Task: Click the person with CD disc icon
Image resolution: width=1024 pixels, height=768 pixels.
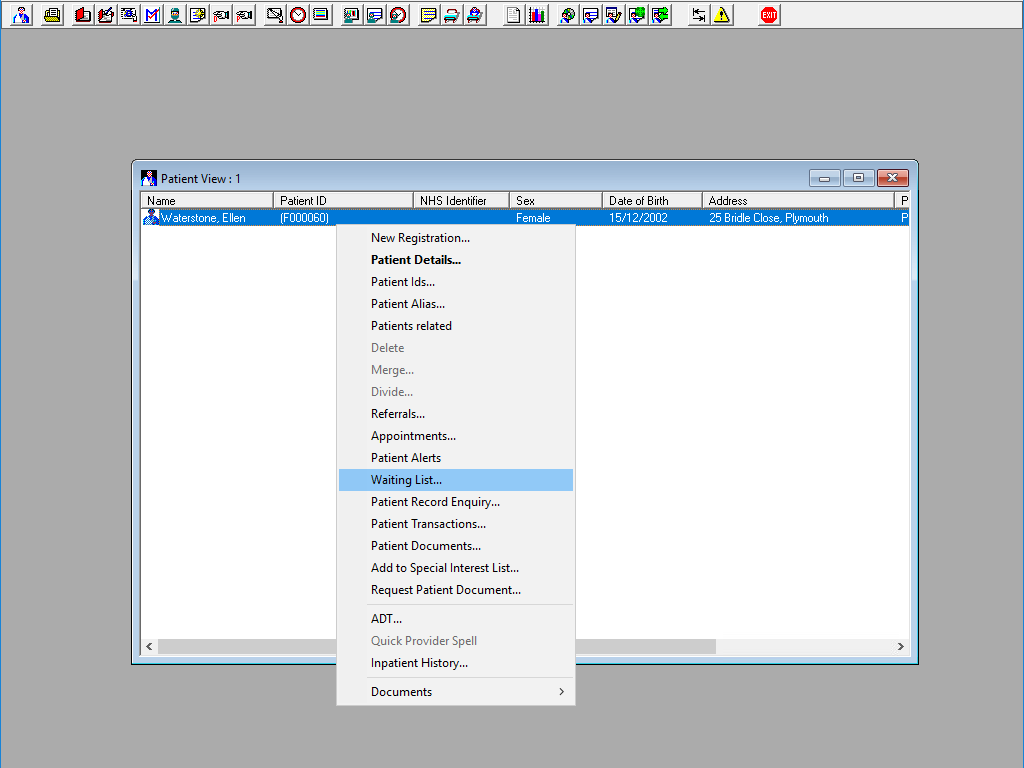Action: (x=568, y=15)
